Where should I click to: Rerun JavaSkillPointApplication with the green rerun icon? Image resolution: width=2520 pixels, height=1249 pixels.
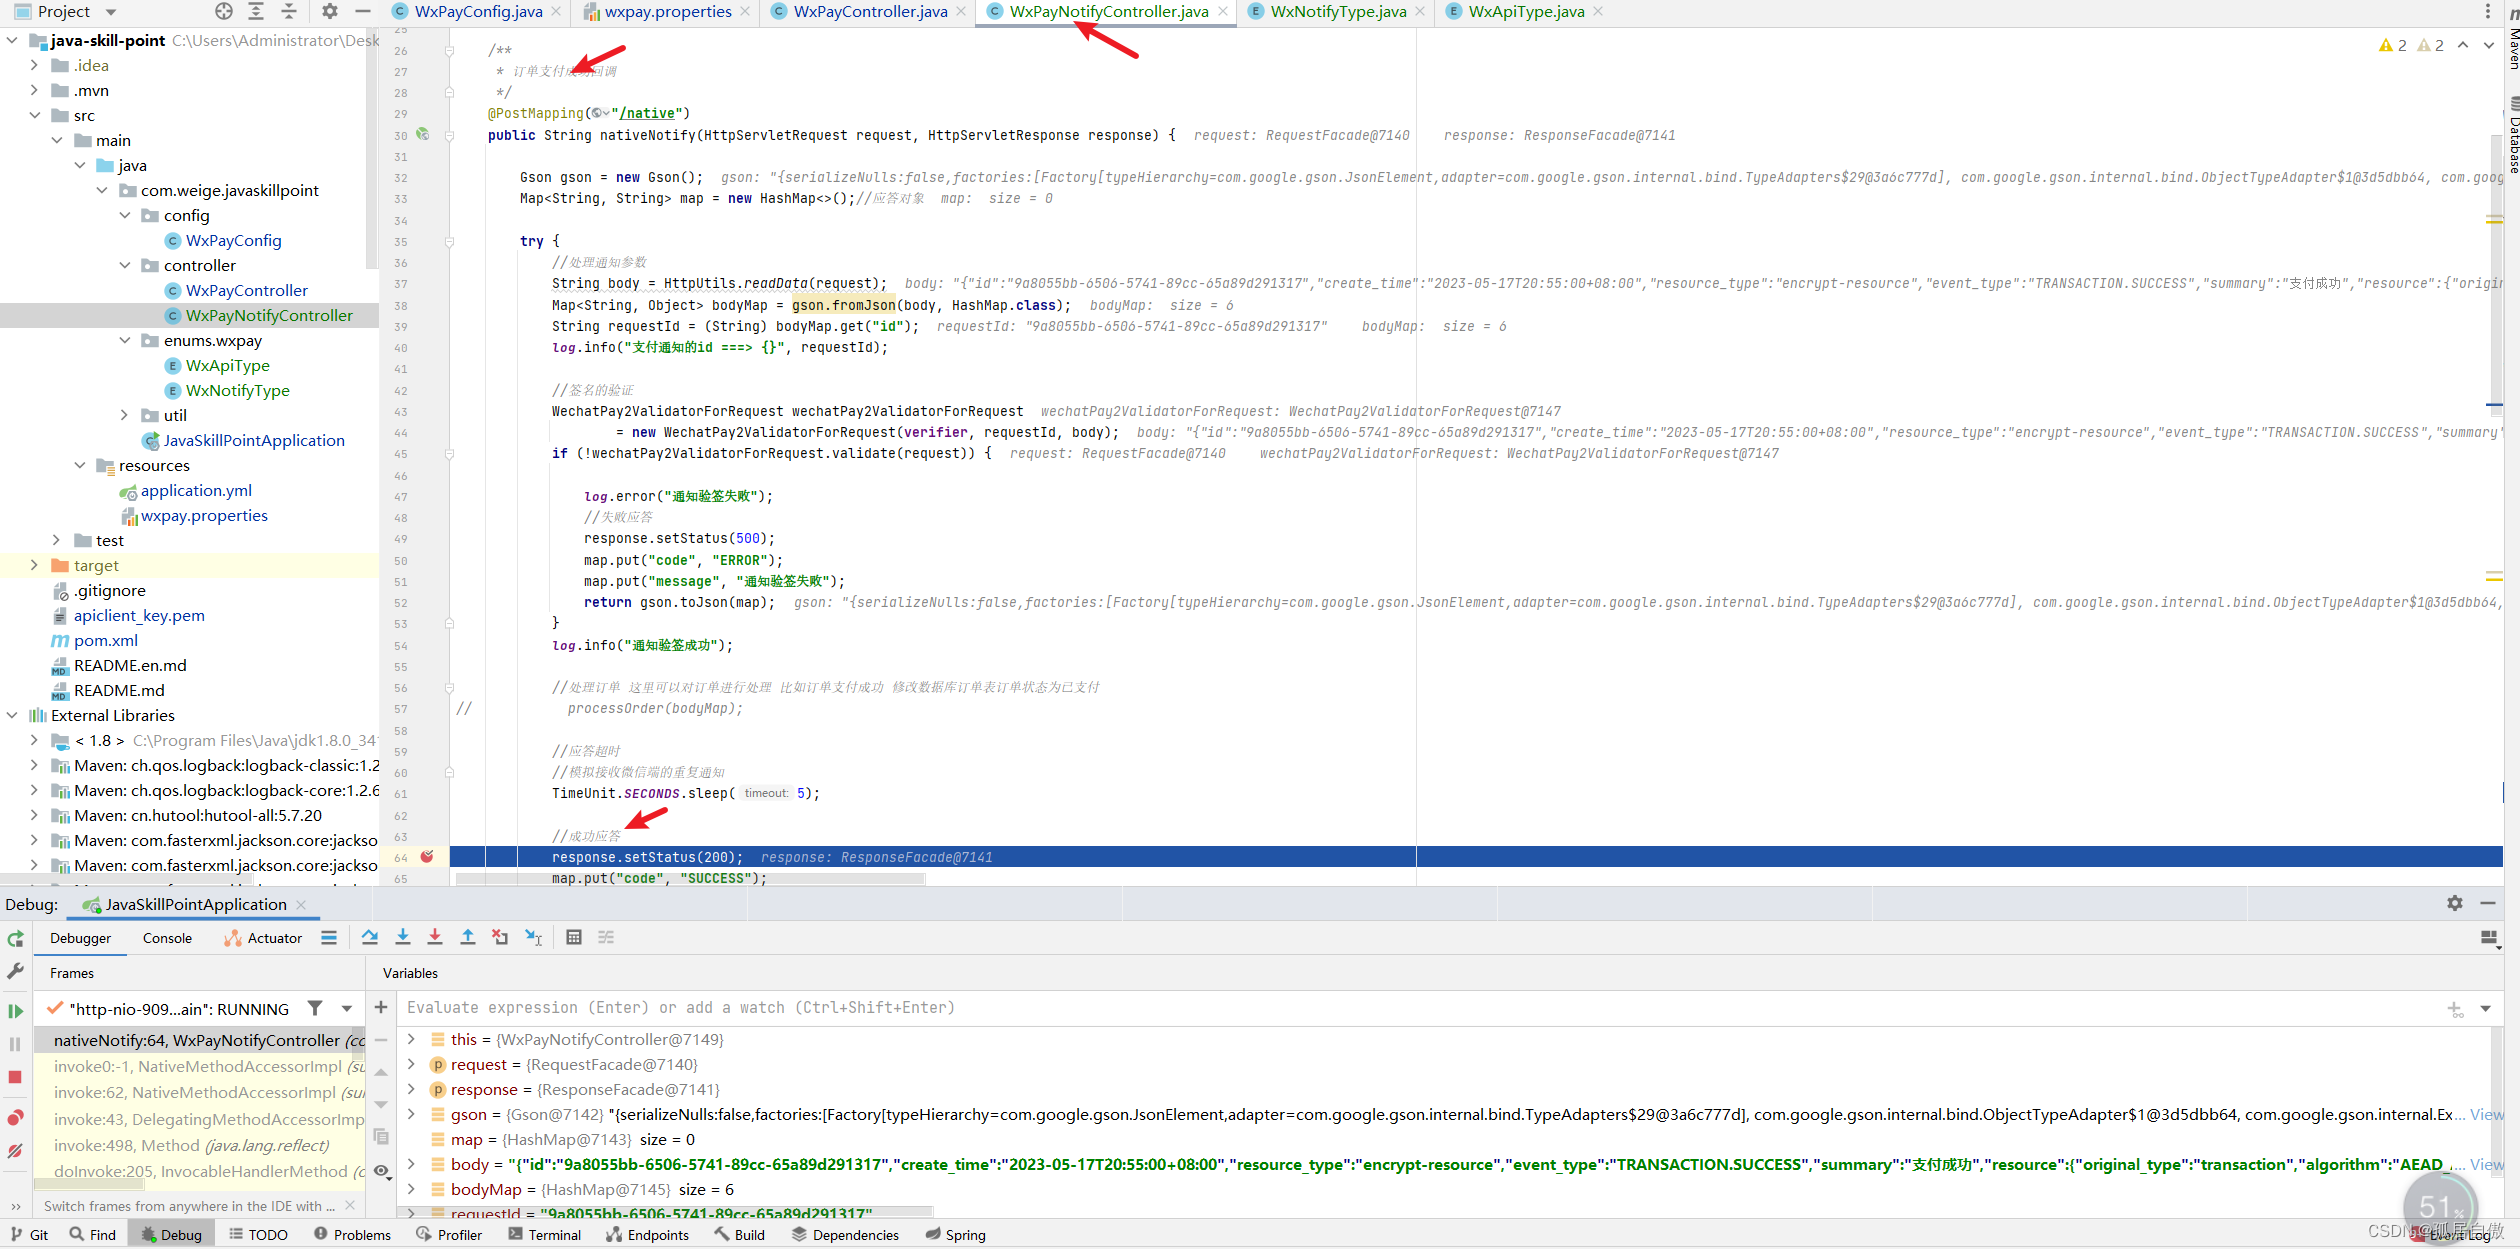15,939
